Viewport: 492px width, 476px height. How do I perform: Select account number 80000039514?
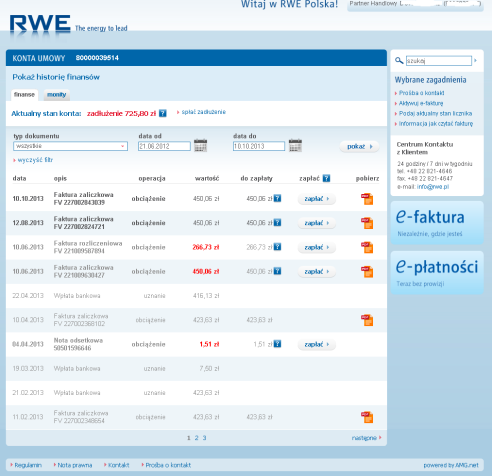coord(97,58)
